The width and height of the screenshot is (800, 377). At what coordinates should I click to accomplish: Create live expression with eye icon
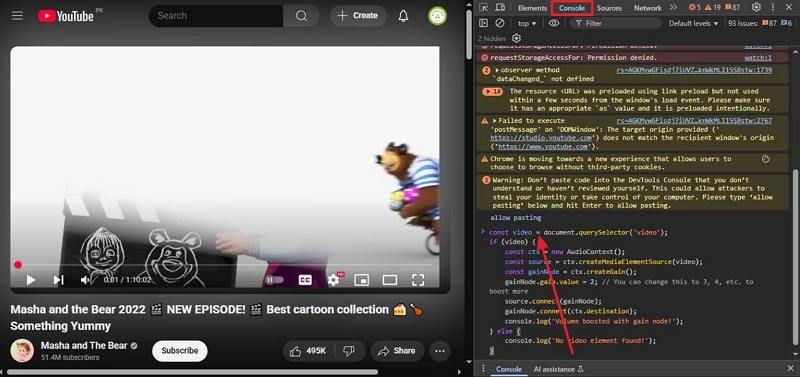click(x=554, y=23)
